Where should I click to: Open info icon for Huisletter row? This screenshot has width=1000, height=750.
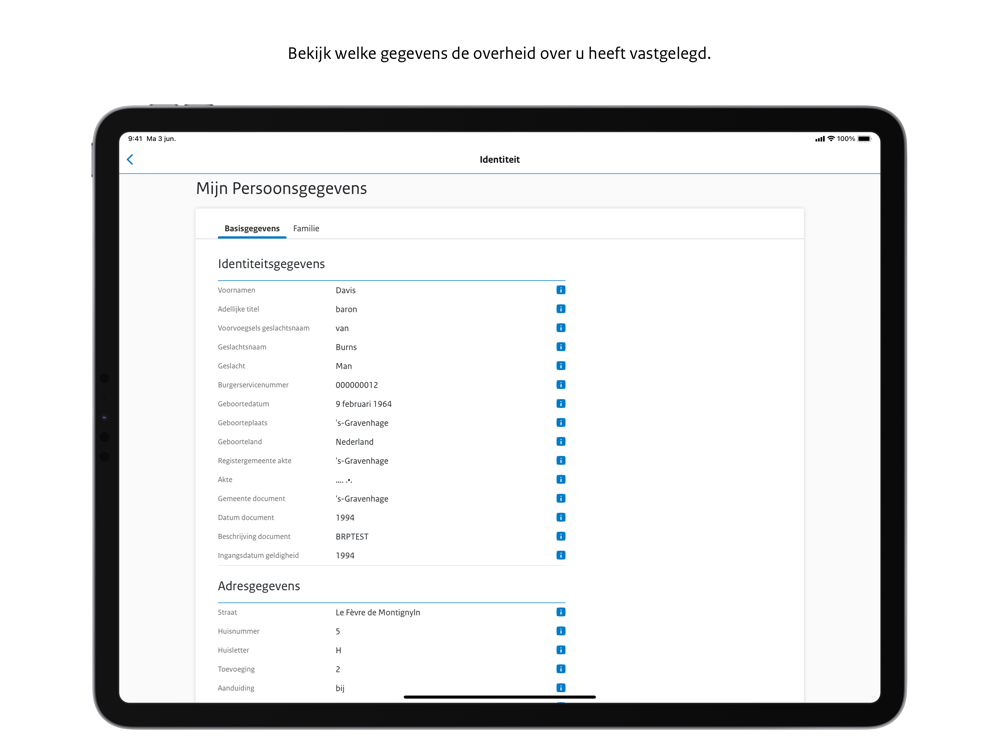pos(561,650)
